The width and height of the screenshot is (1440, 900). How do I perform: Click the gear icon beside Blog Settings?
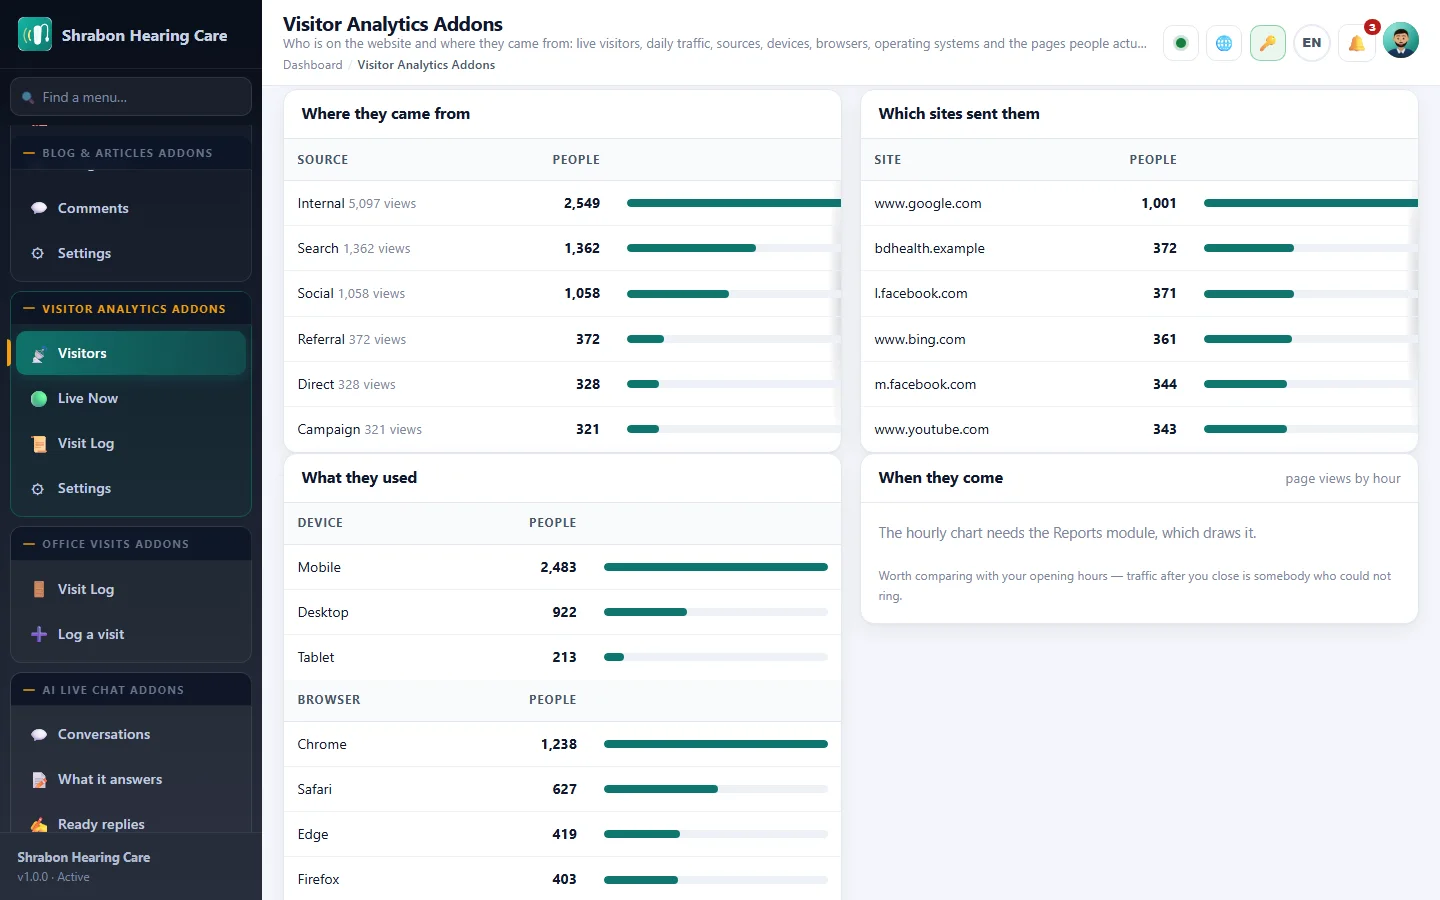38,253
